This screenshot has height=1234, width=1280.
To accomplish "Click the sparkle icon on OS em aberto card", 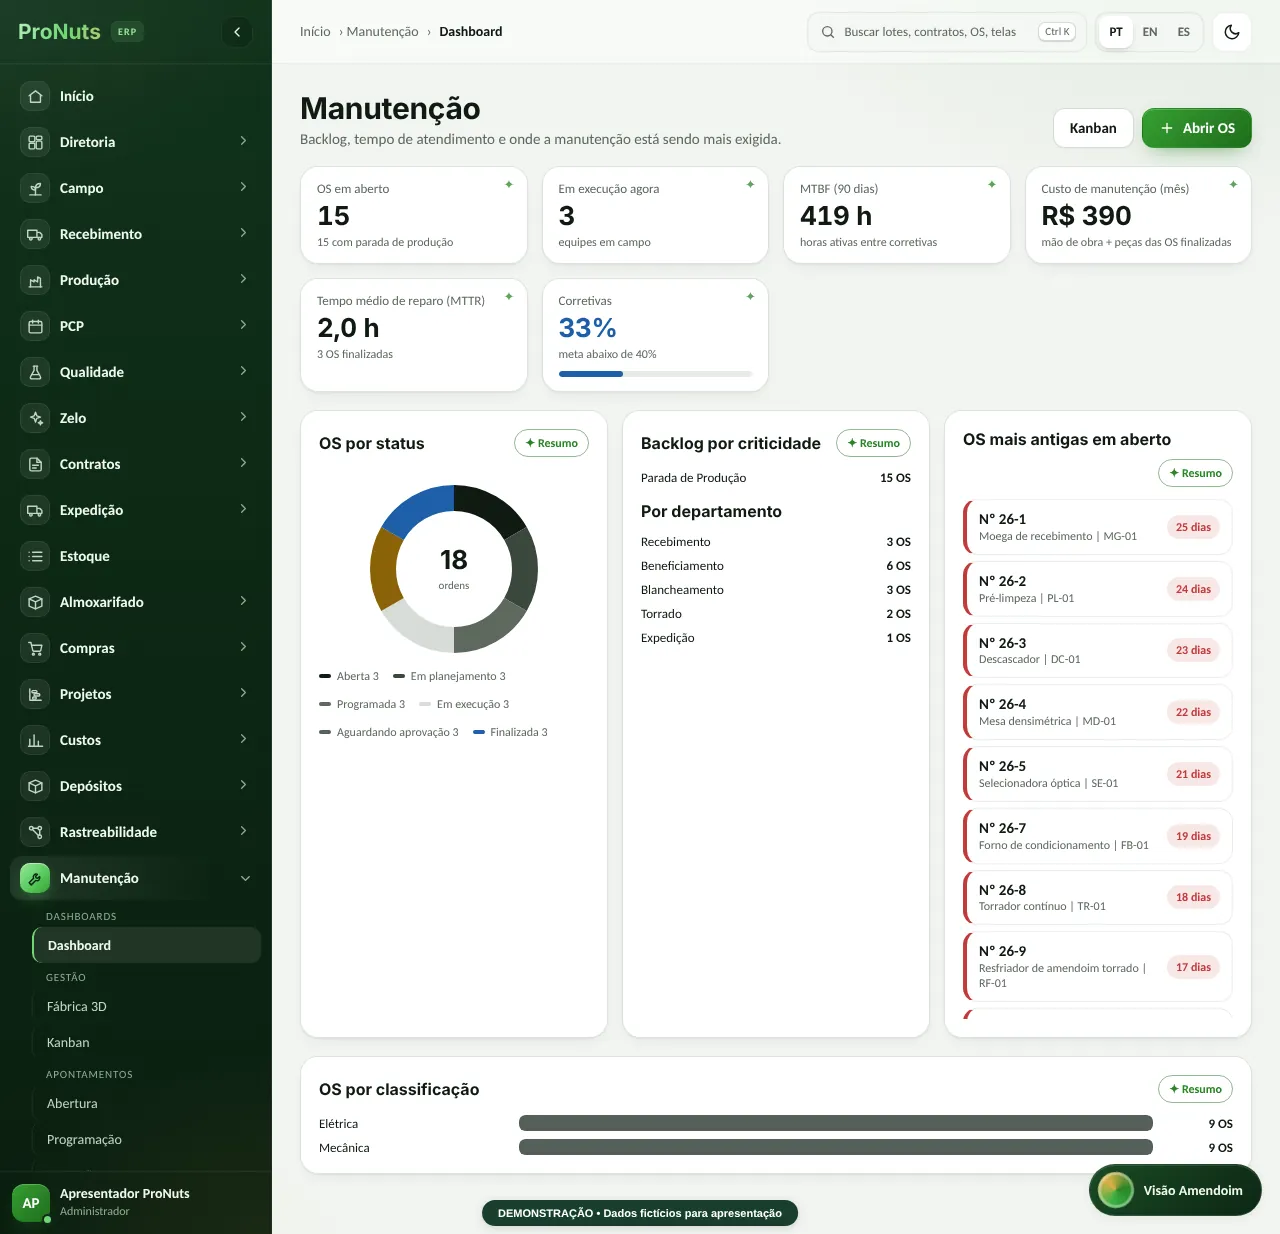I will [x=509, y=184].
